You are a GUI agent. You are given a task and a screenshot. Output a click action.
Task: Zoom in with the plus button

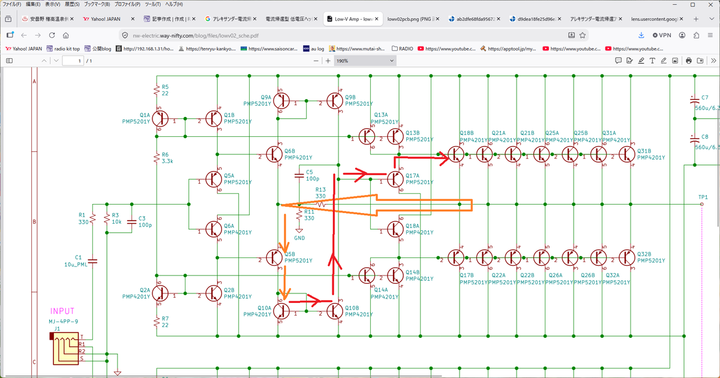[328, 61]
